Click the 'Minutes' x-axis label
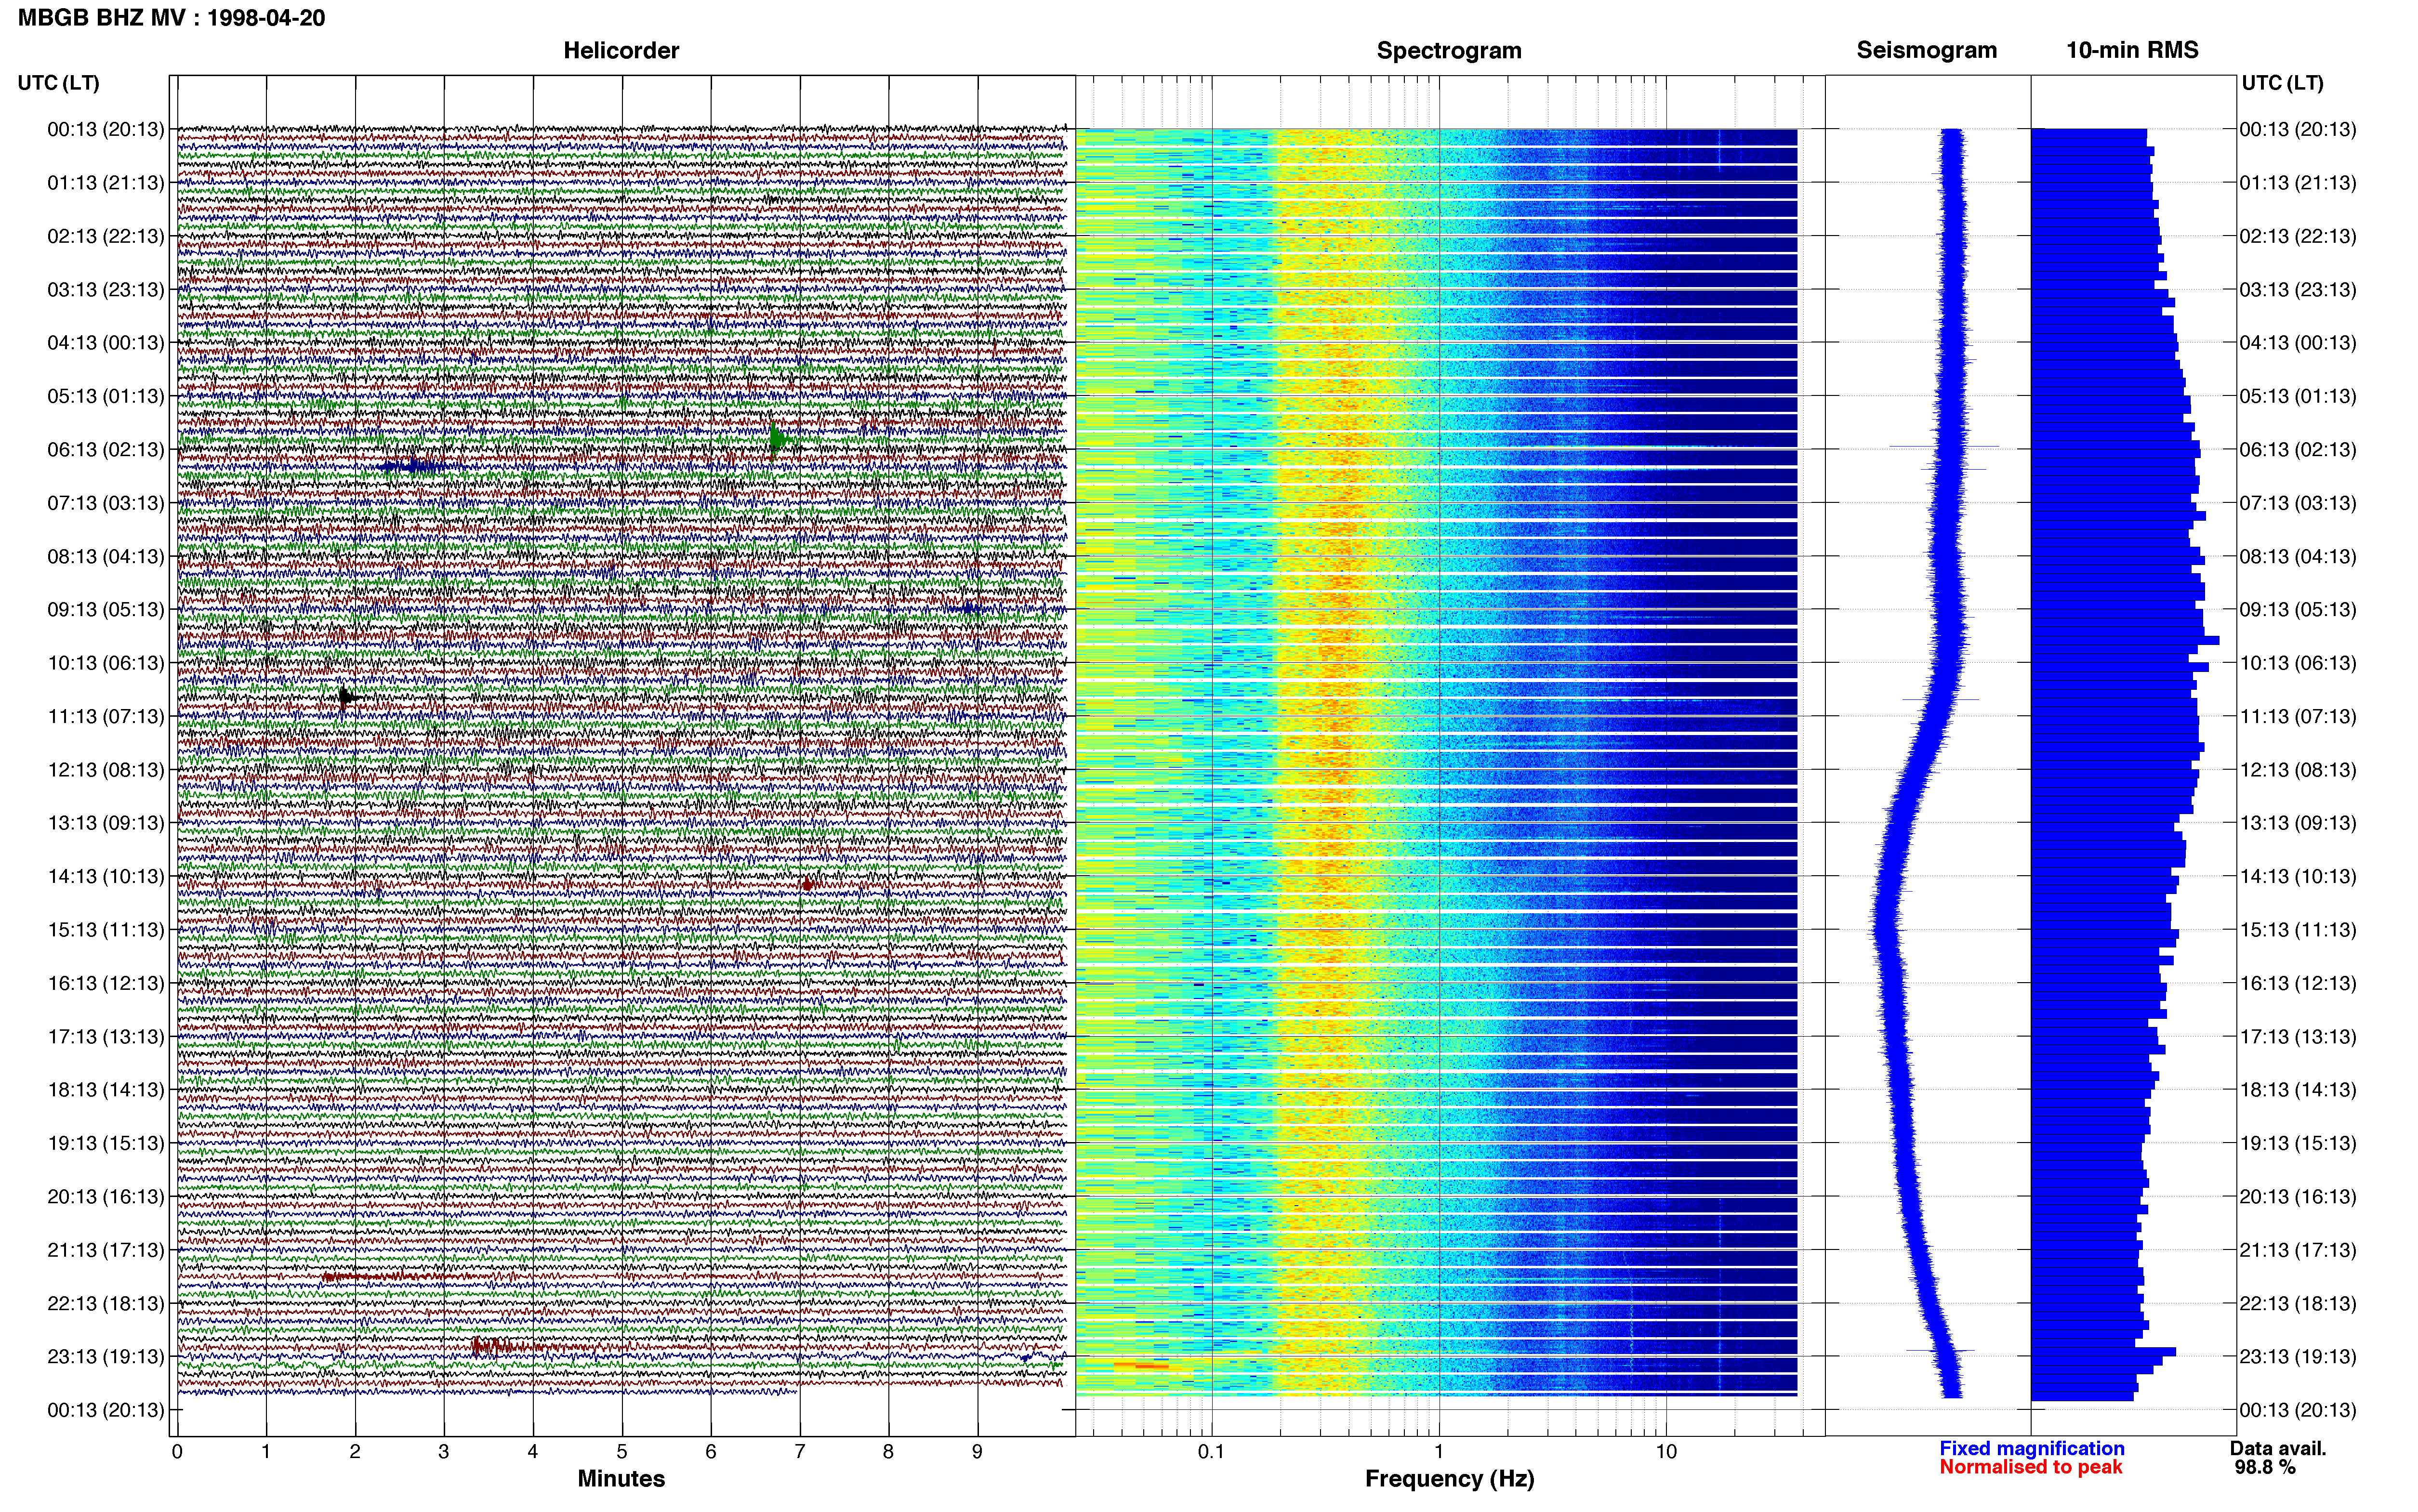2418x1512 pixels. tap(621, 1479)
